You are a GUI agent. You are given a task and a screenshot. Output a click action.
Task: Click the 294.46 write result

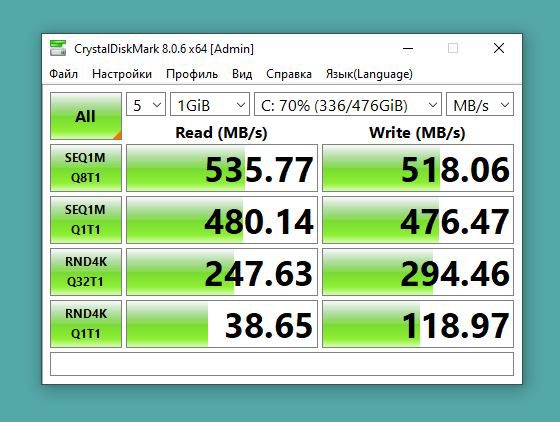click(x=418, y=272)
